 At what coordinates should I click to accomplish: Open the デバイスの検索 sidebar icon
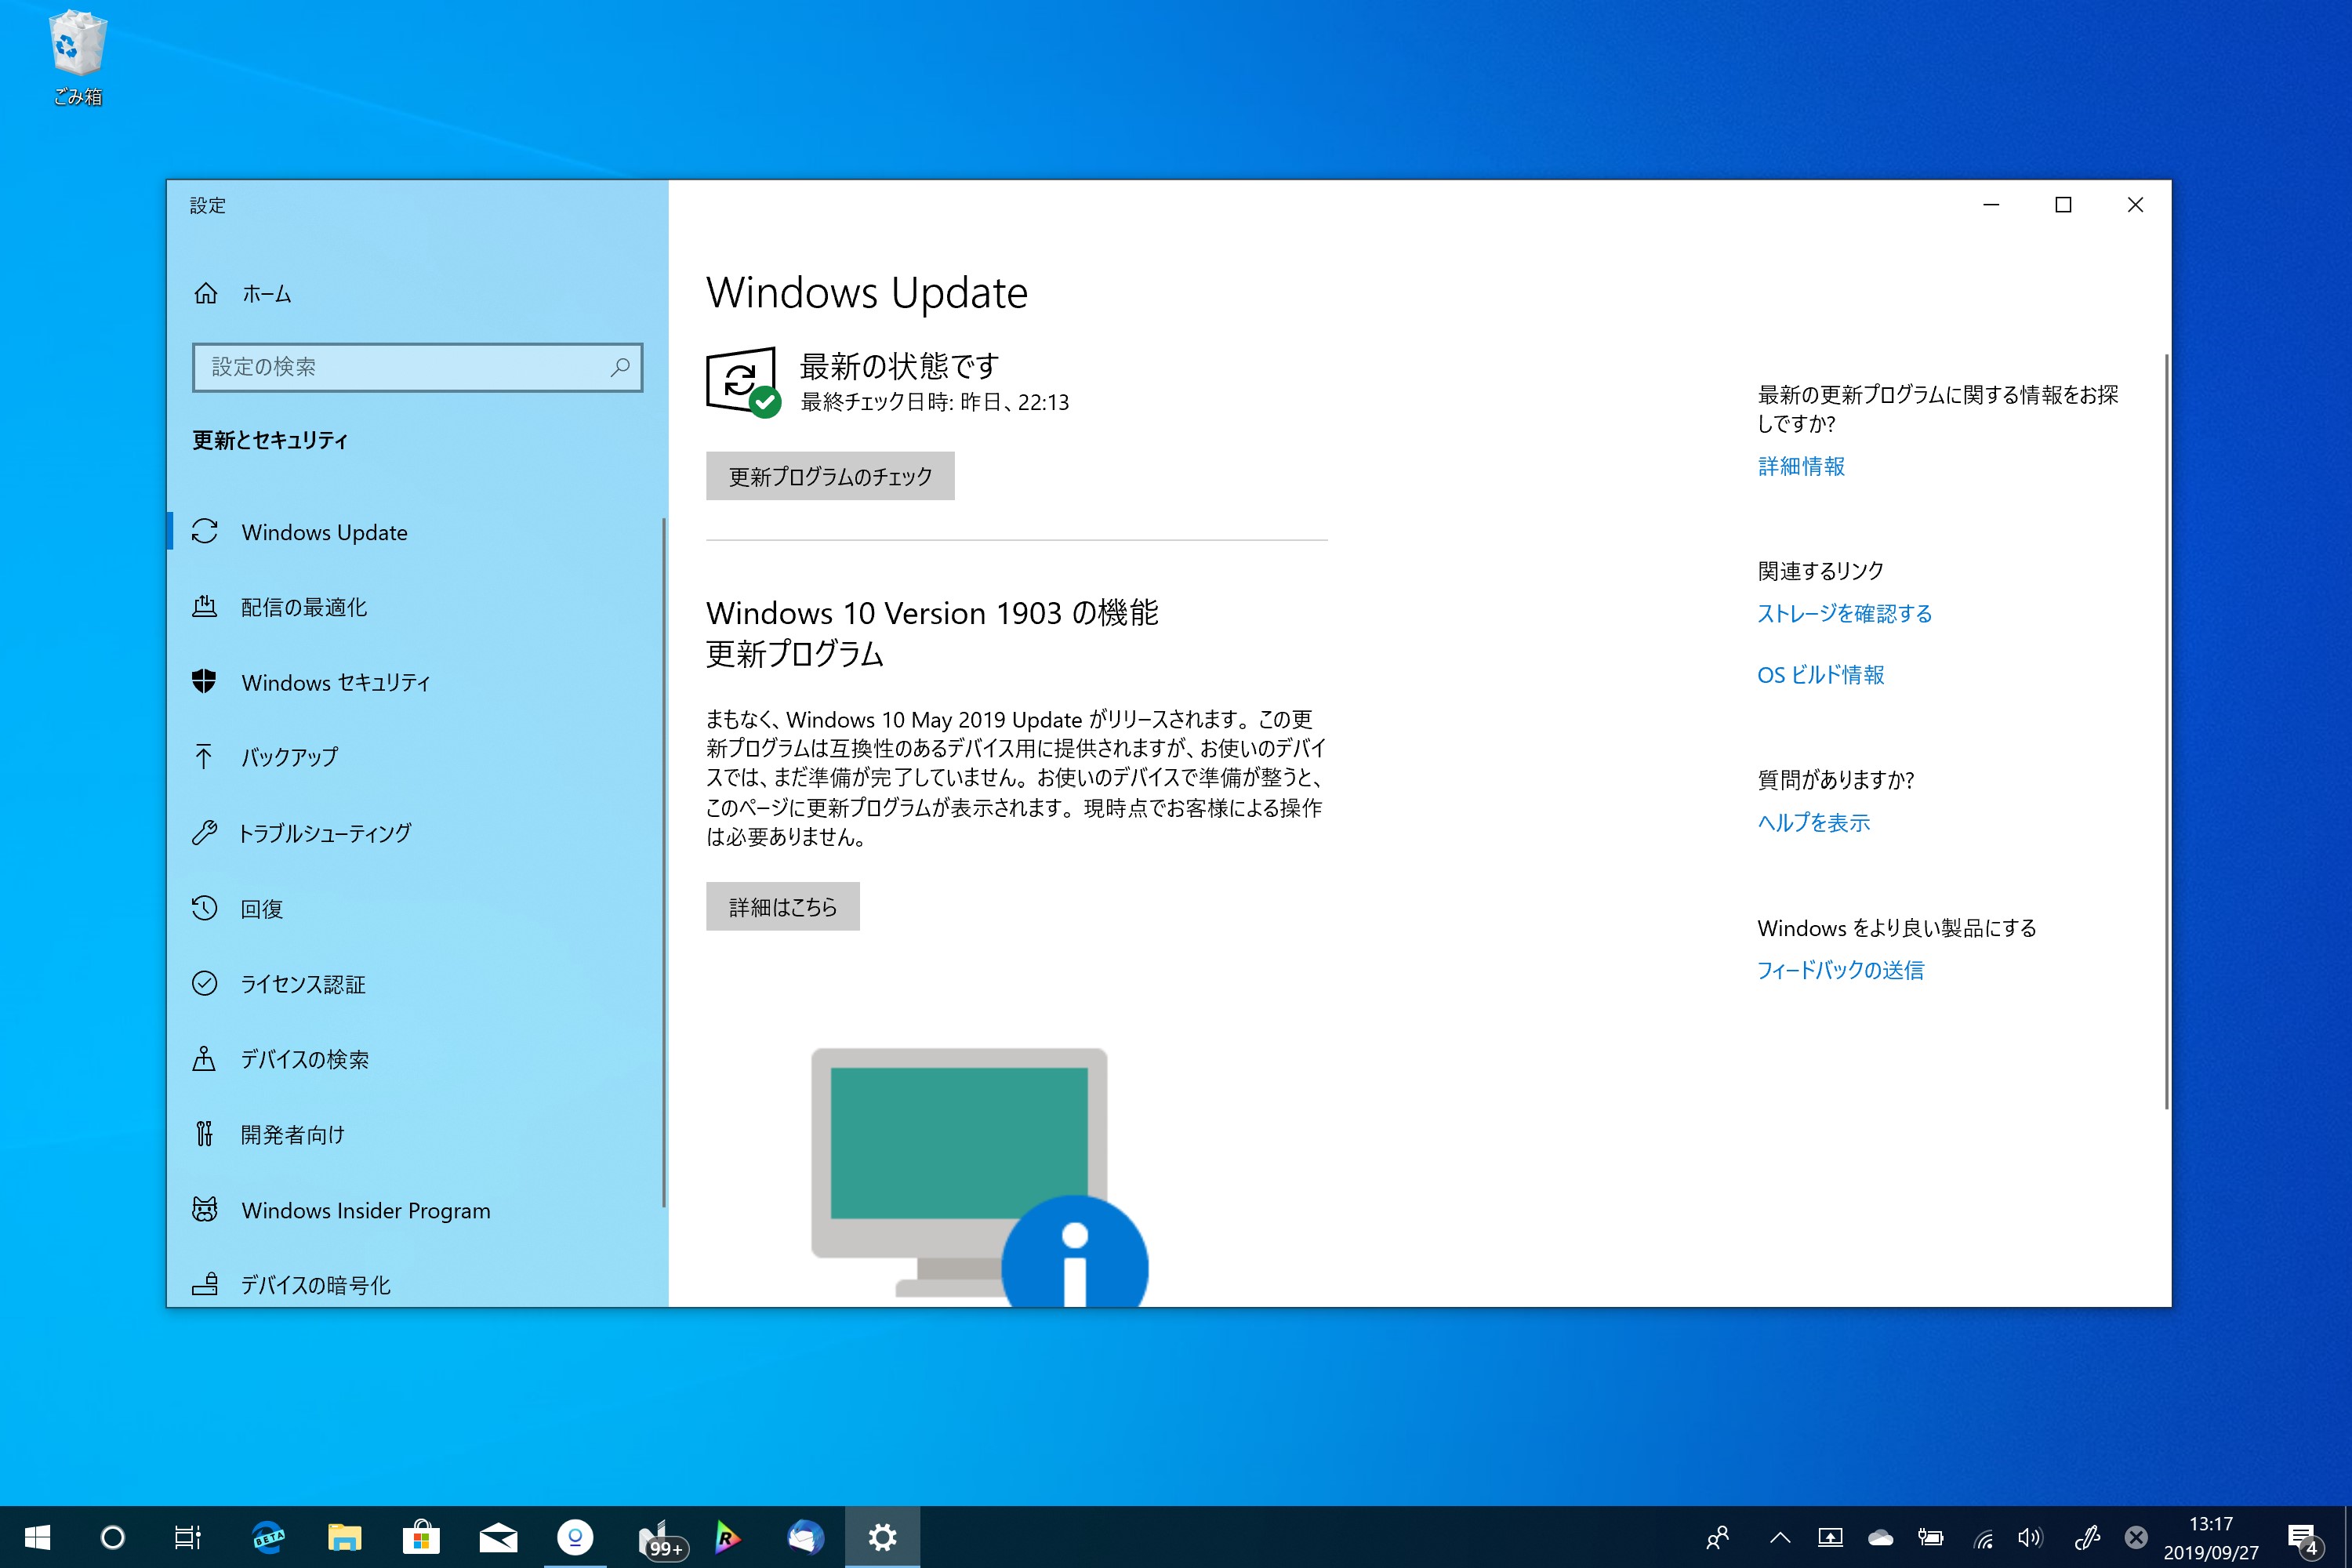point(205,1059)
